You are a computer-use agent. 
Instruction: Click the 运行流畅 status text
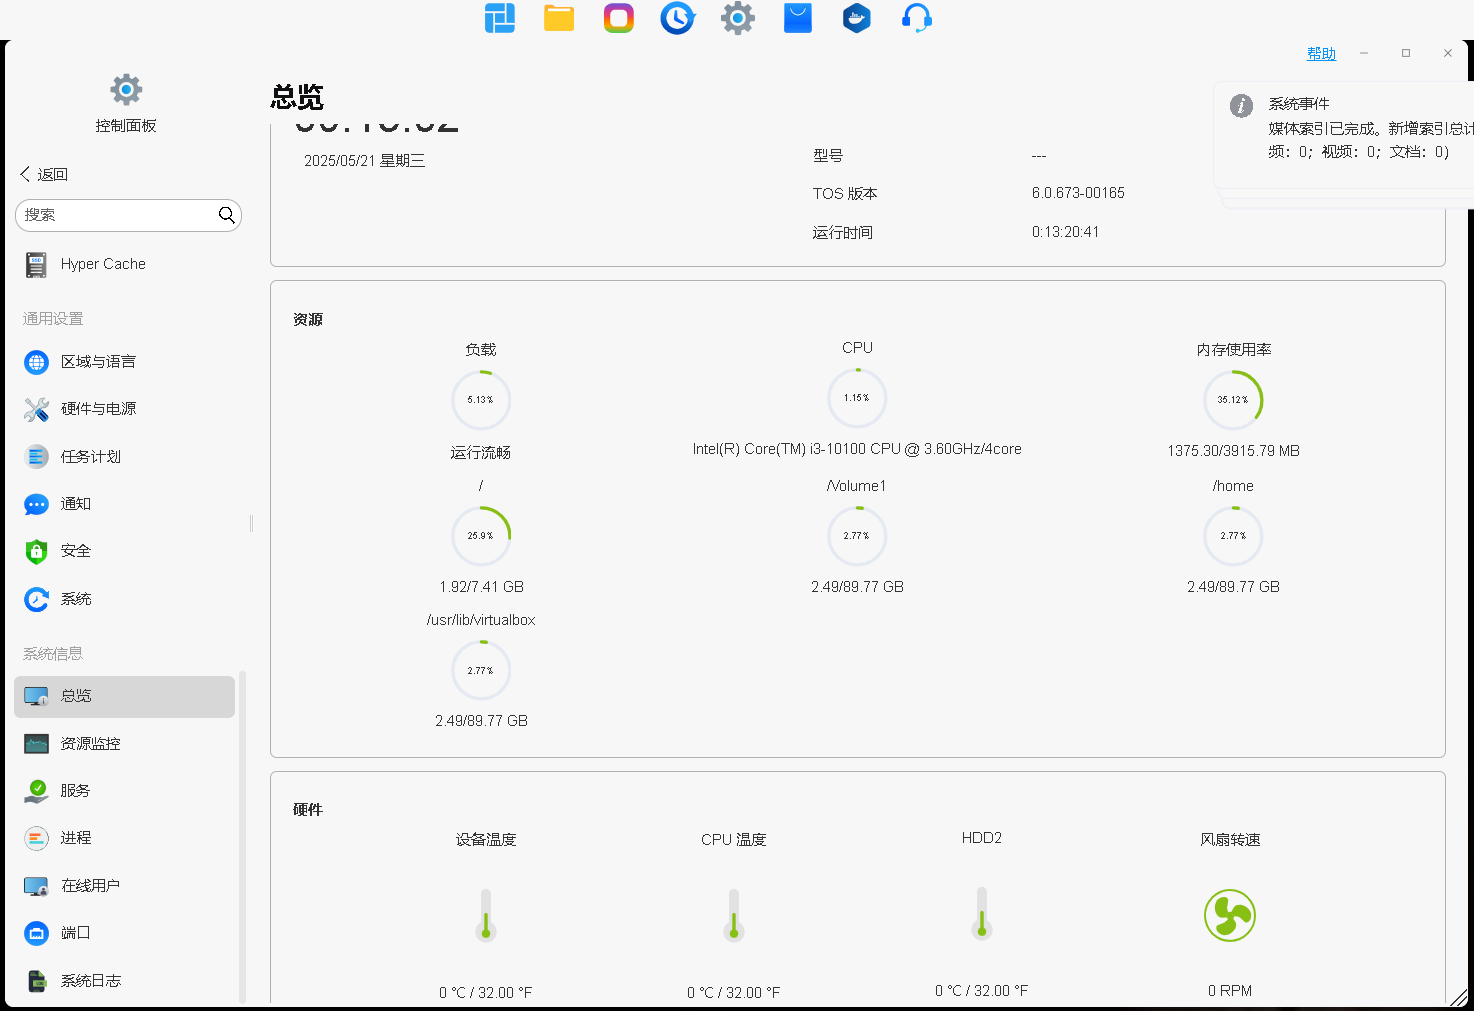point(481,453)
